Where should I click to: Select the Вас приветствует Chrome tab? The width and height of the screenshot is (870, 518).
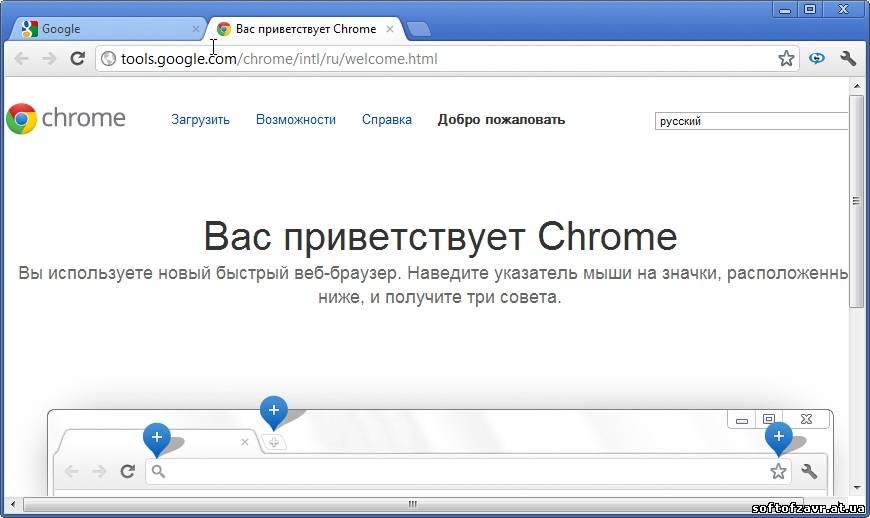point(306,29)
